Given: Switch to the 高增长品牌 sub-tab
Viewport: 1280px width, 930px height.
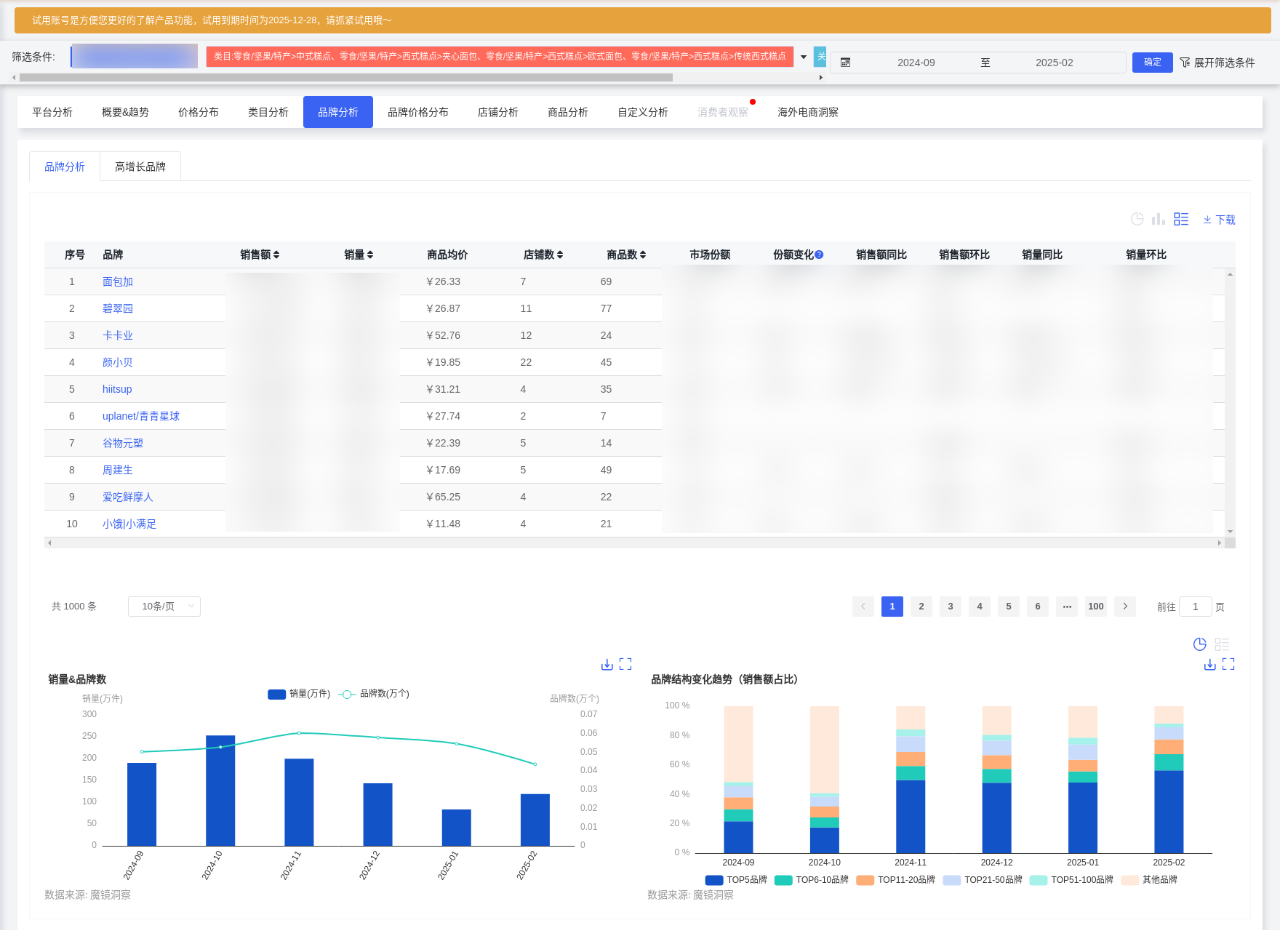Looking at the screenshot, I should (140, 167).
